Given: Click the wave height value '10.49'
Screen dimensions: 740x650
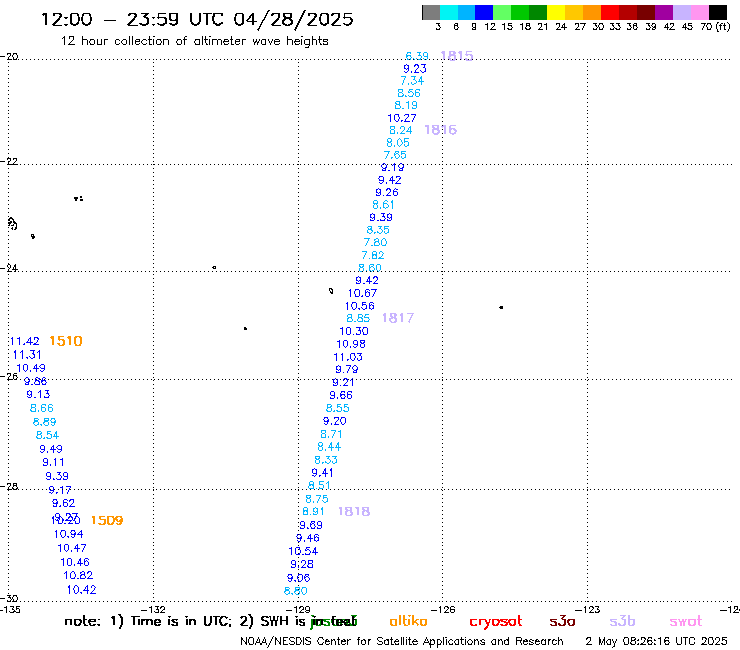Looking at the screenshot, I should 31,368.
